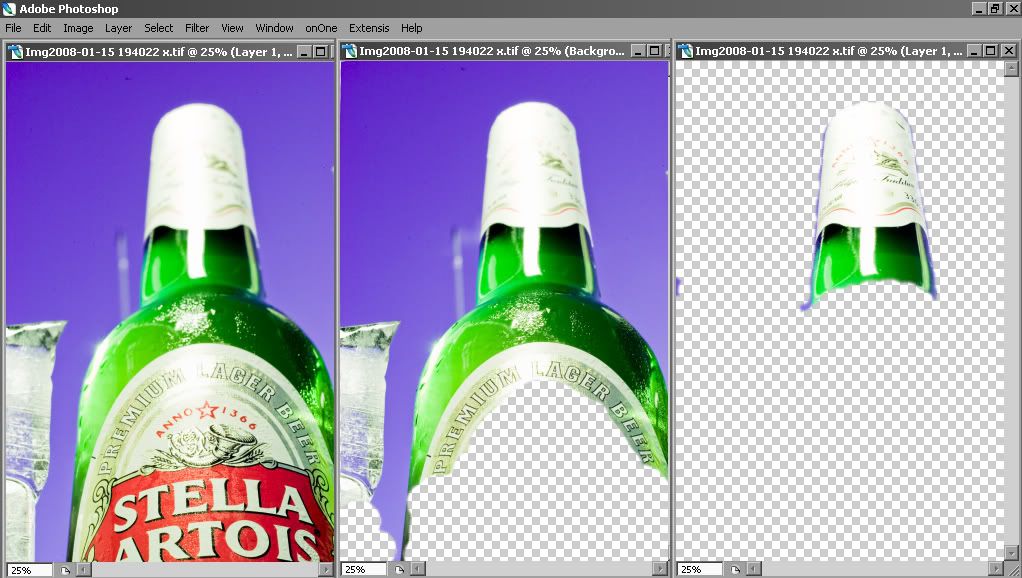The width and height of the screenshot is (1022, 578).
Task: Open the Select menu
Action: tap(158, 28)
